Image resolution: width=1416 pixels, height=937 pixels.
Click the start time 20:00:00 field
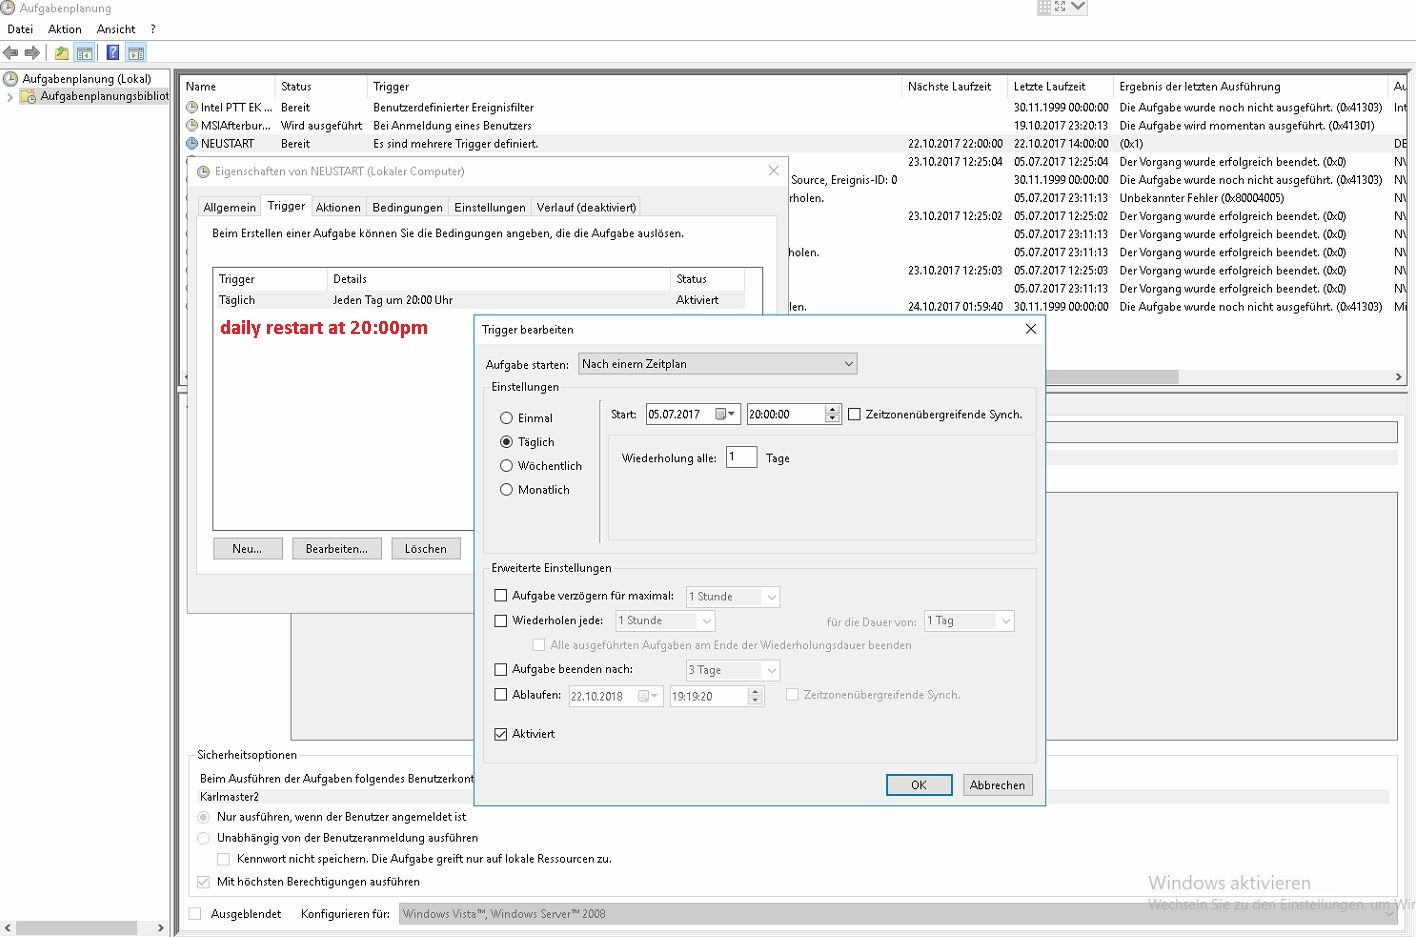point(786,414)
